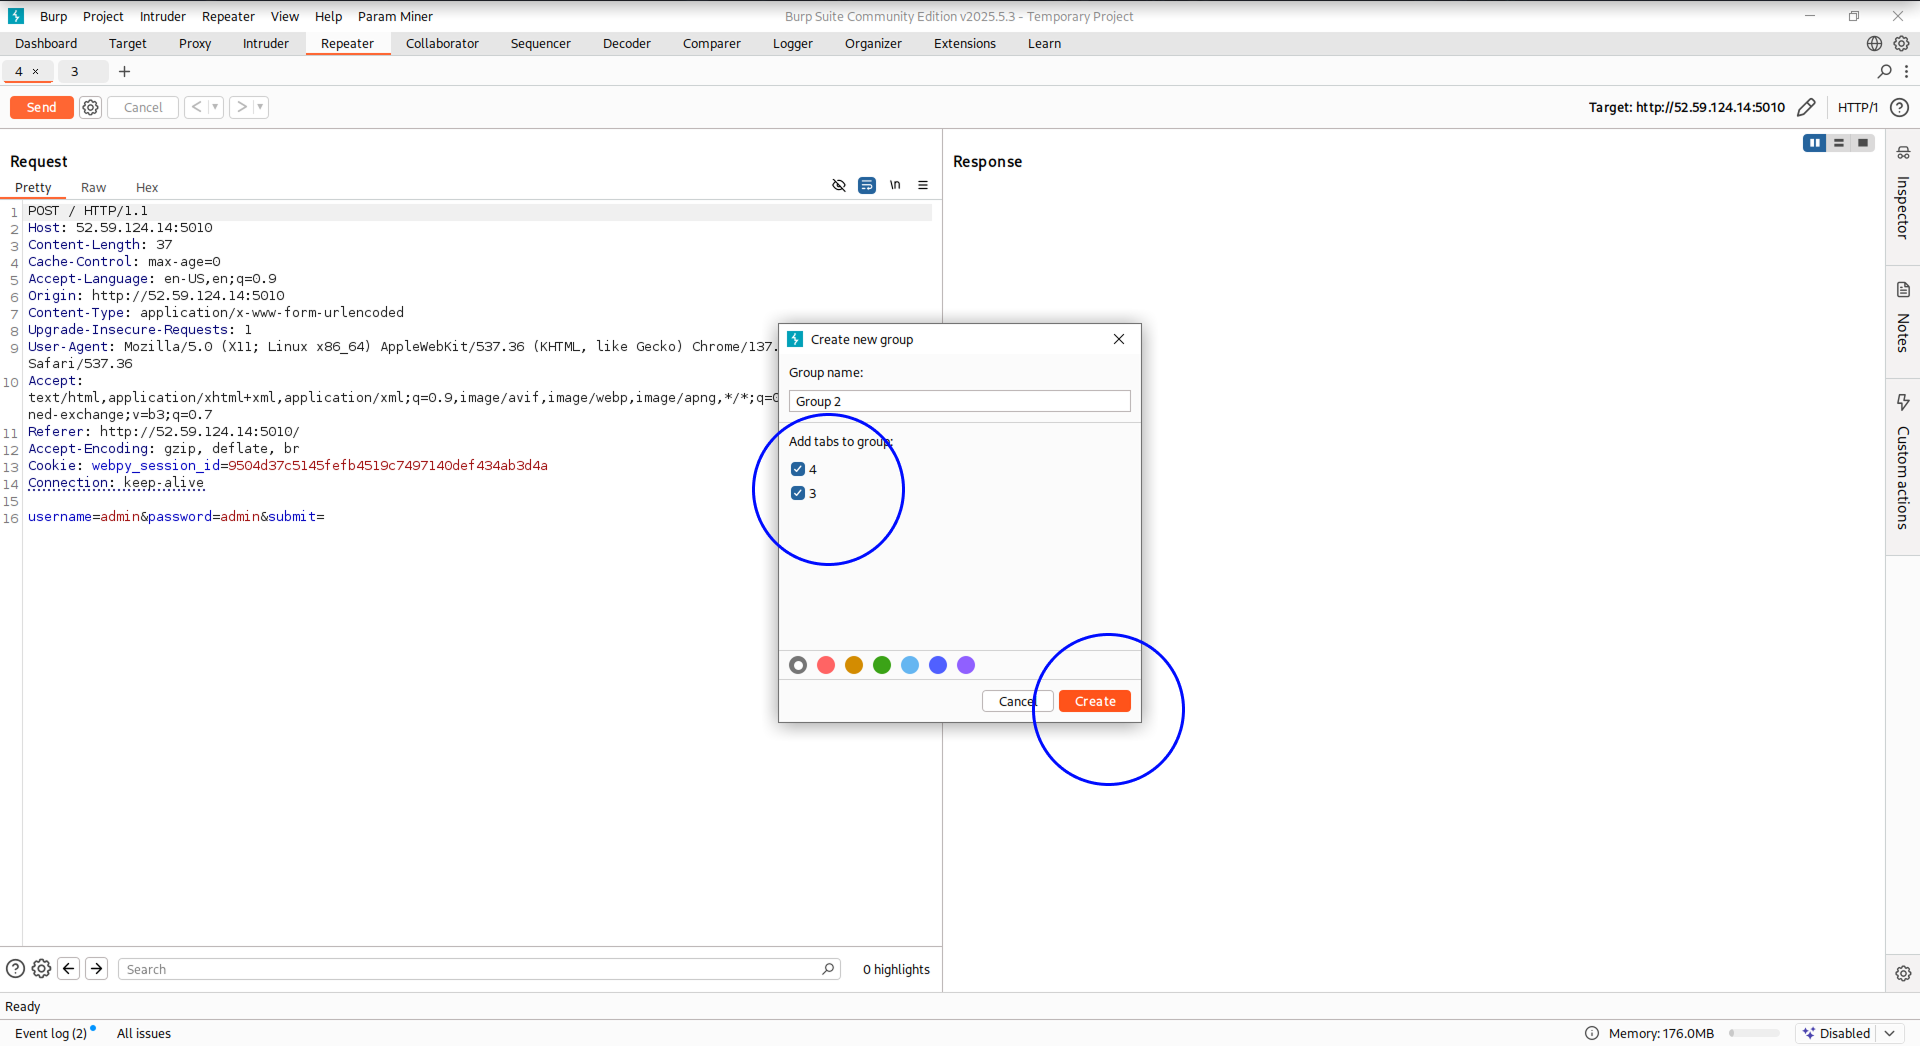The image size is (1920, 1046).
Task: Open the Proxy tab
Action: [195, 43]
